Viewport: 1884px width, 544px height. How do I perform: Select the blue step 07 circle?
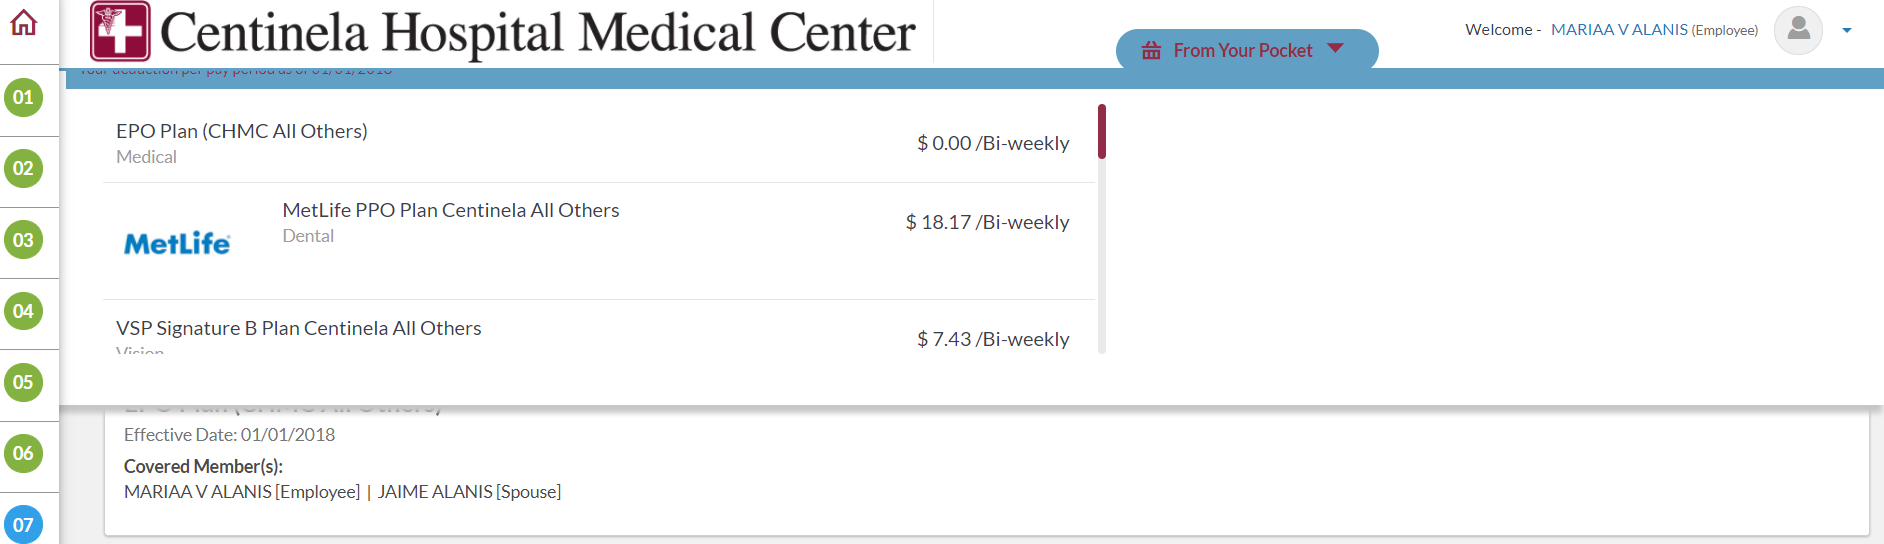[x=24, y=524]
